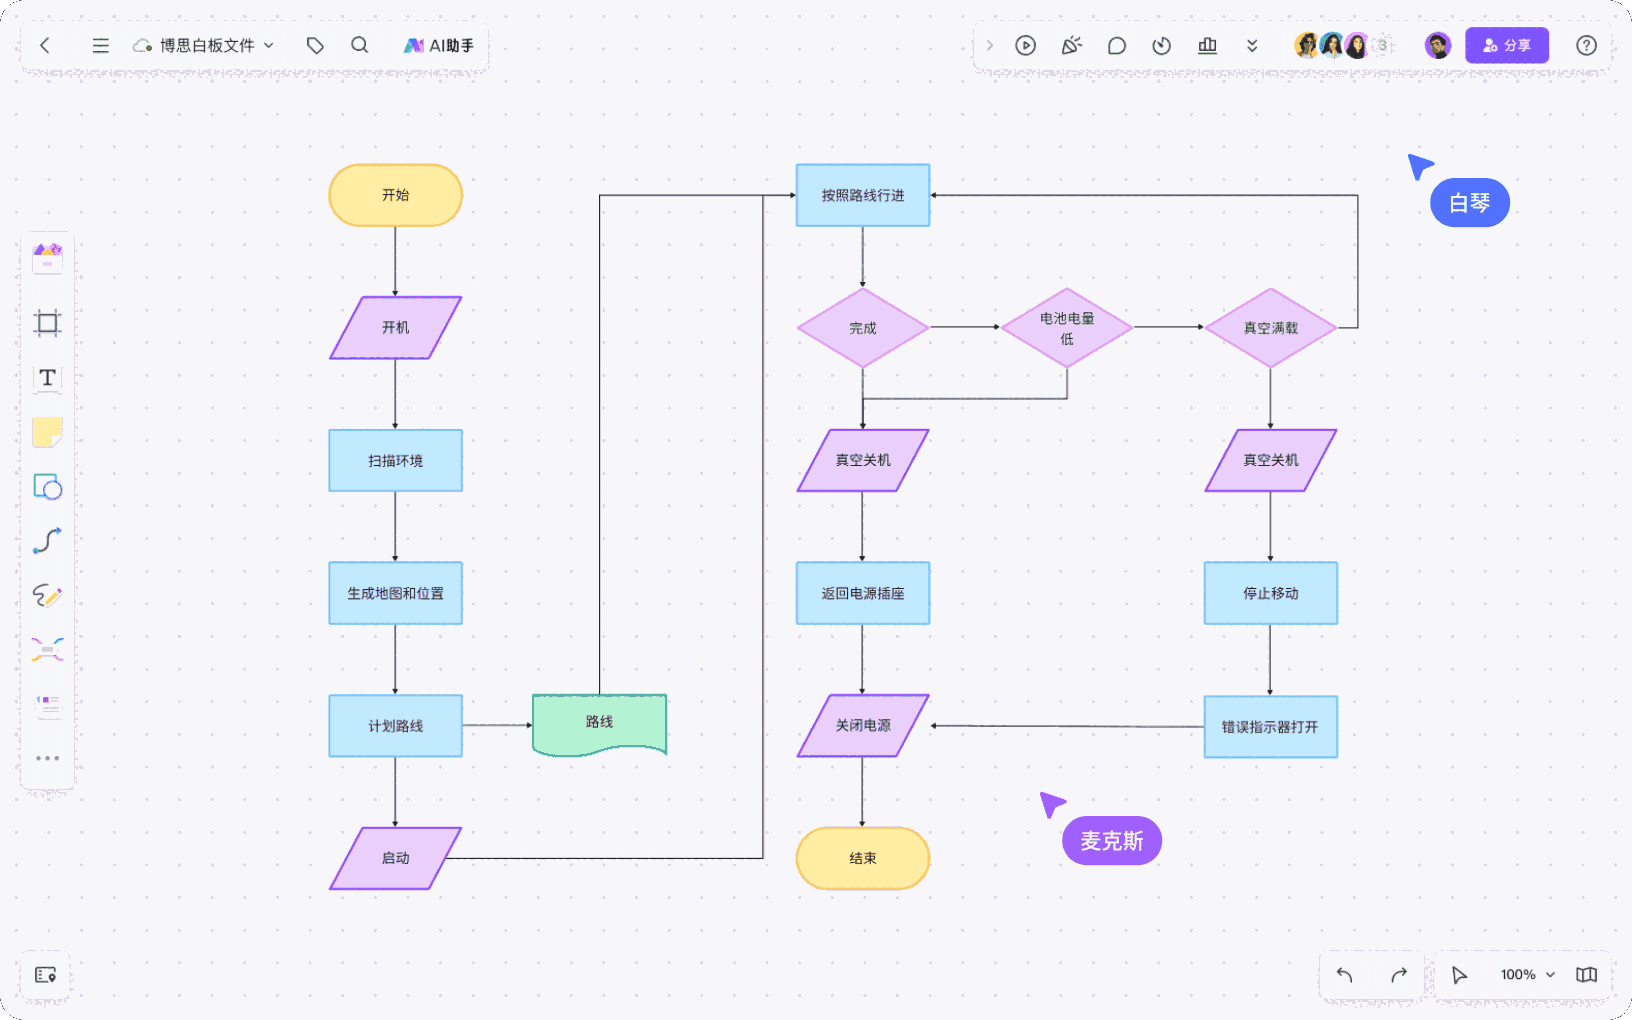Select the Shapes tool

(47, 487)
